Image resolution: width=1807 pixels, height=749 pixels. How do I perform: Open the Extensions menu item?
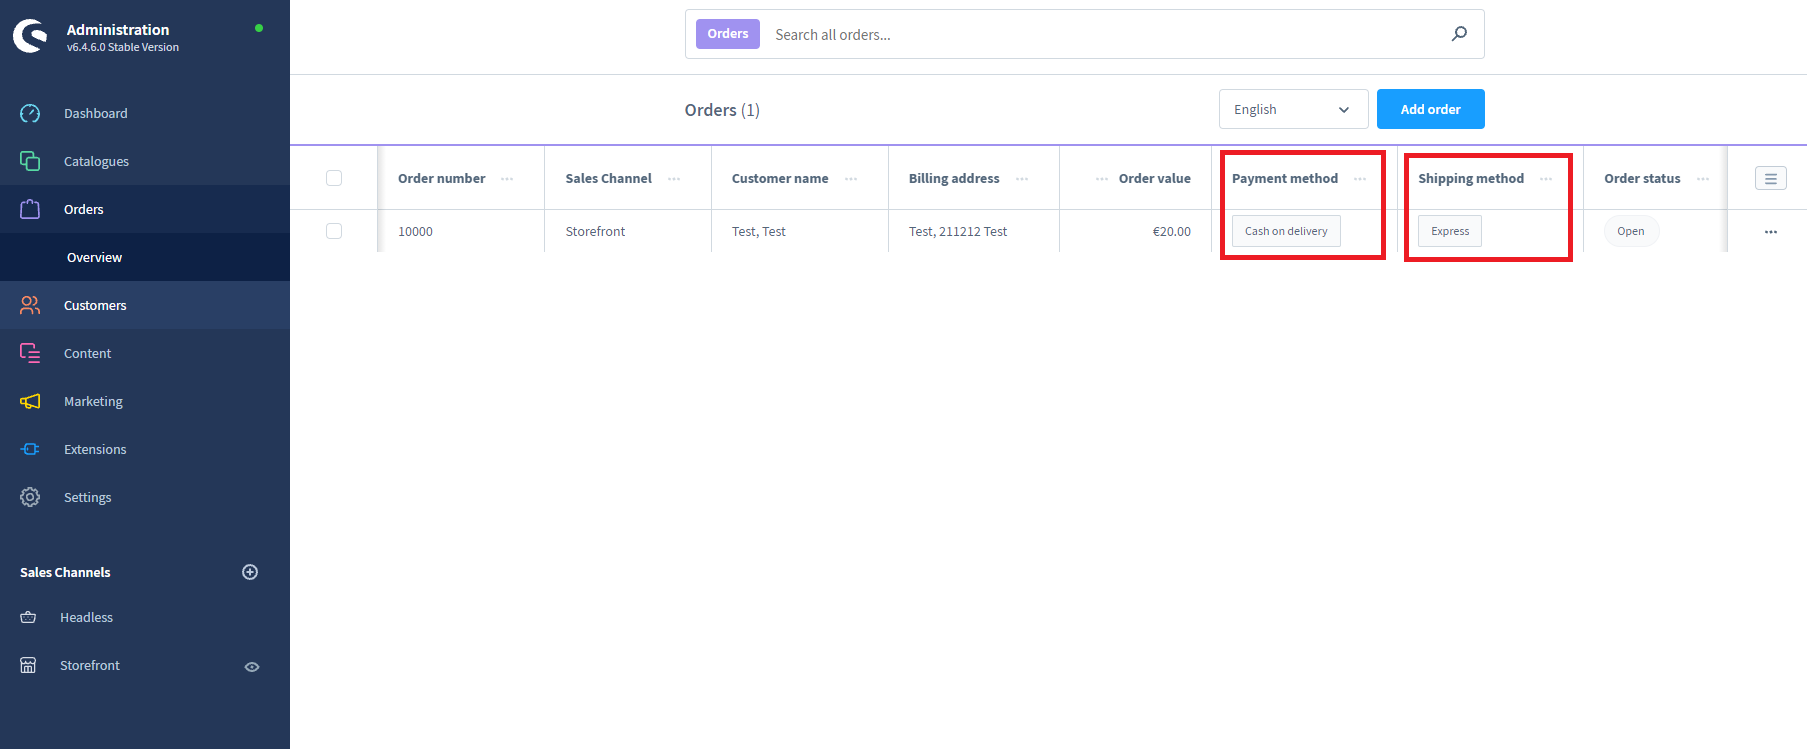95,449
